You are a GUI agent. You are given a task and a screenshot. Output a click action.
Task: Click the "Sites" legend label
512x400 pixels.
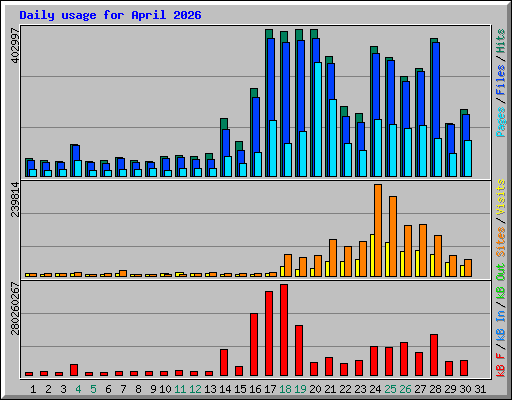(501, 242)
